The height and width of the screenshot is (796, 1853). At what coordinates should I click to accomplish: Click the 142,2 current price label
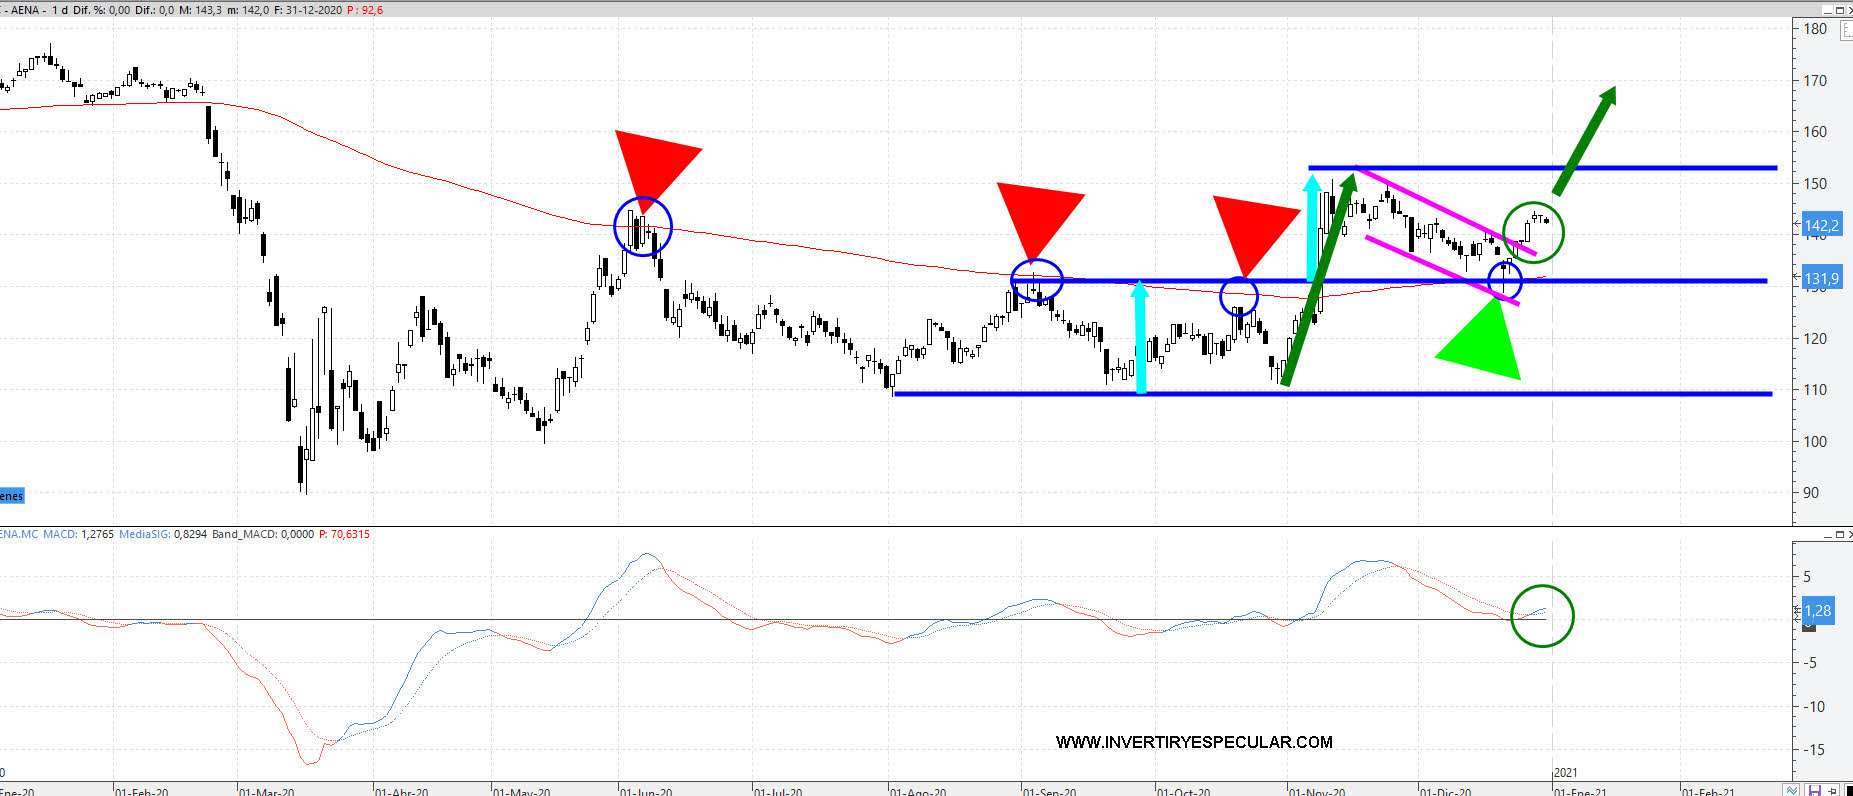[1820, 226]
